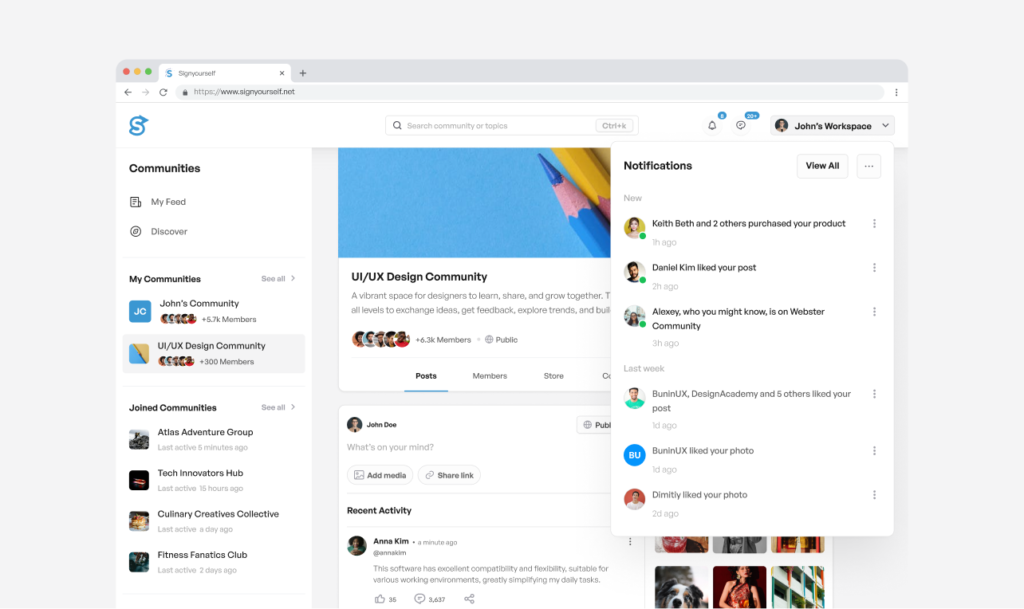Open a new browser tab

303,73
